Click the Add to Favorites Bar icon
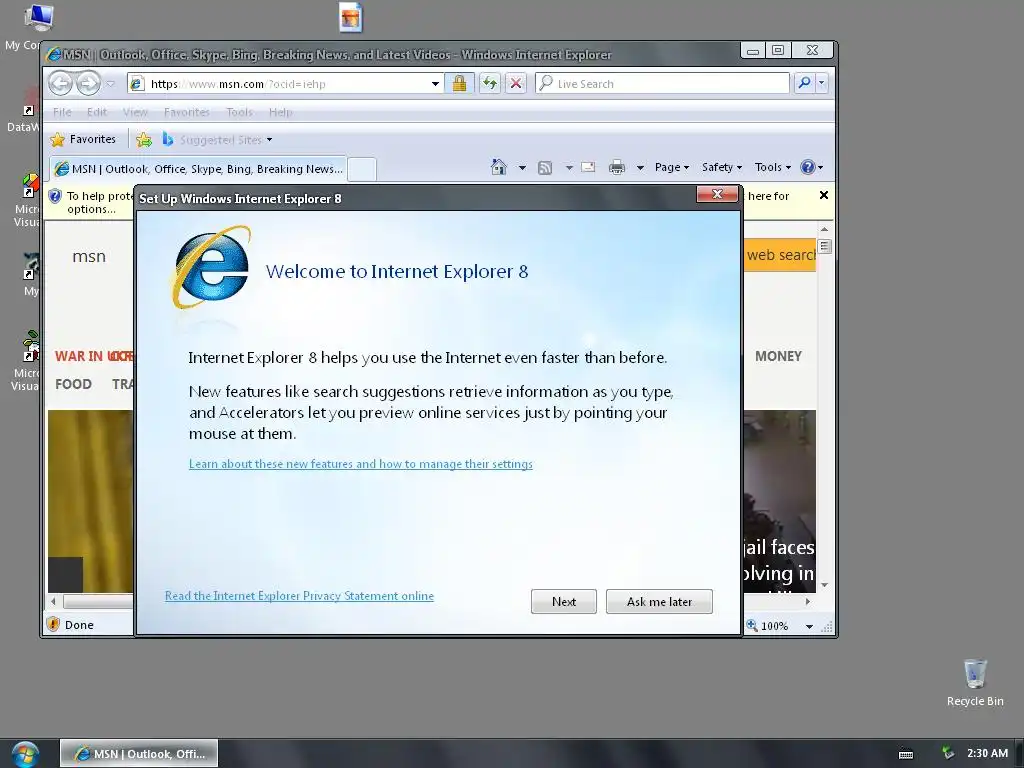1024x768 pixels. [144, 139]
